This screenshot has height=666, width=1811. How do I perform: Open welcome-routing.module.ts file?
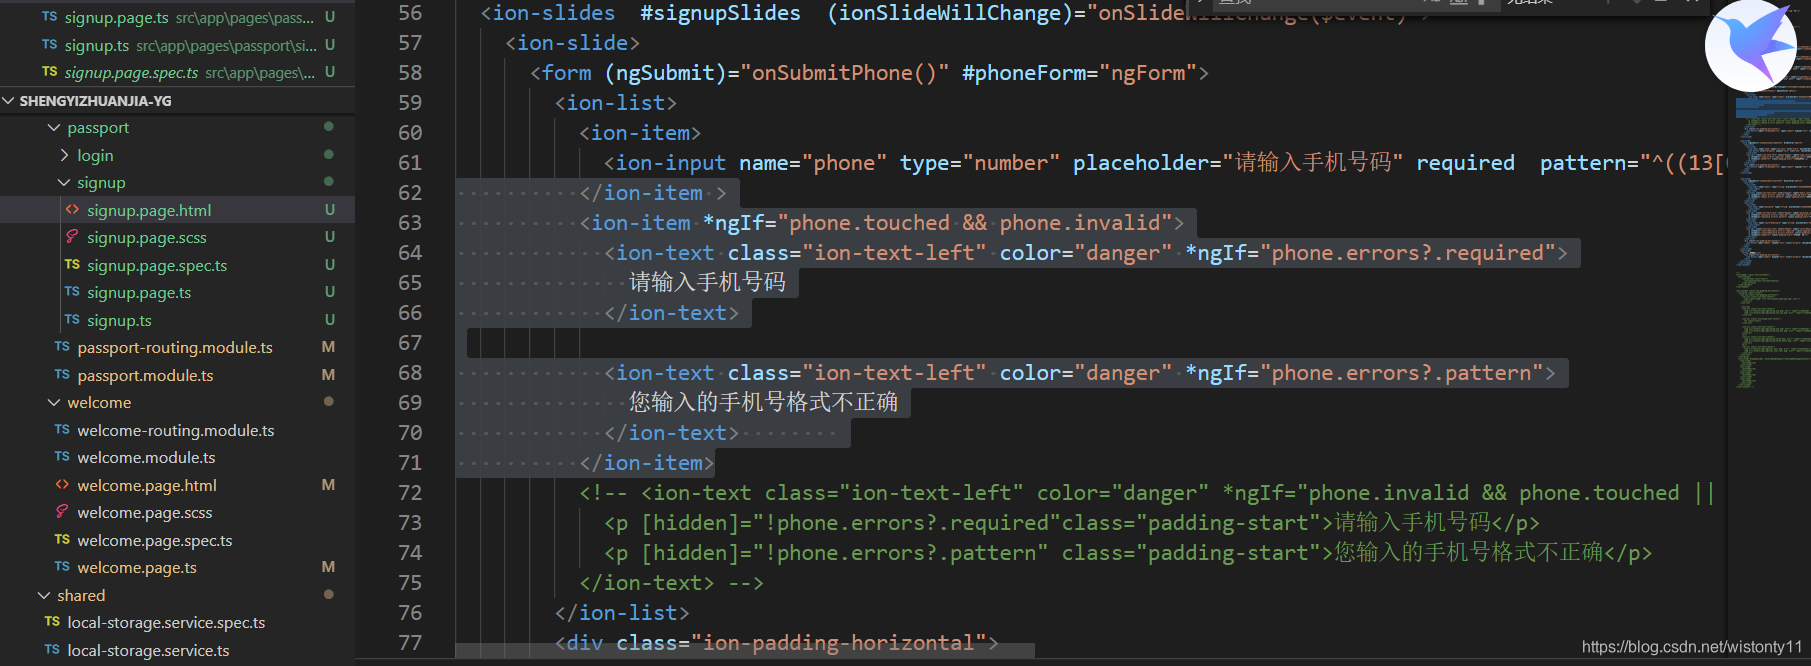pos(177,430)
